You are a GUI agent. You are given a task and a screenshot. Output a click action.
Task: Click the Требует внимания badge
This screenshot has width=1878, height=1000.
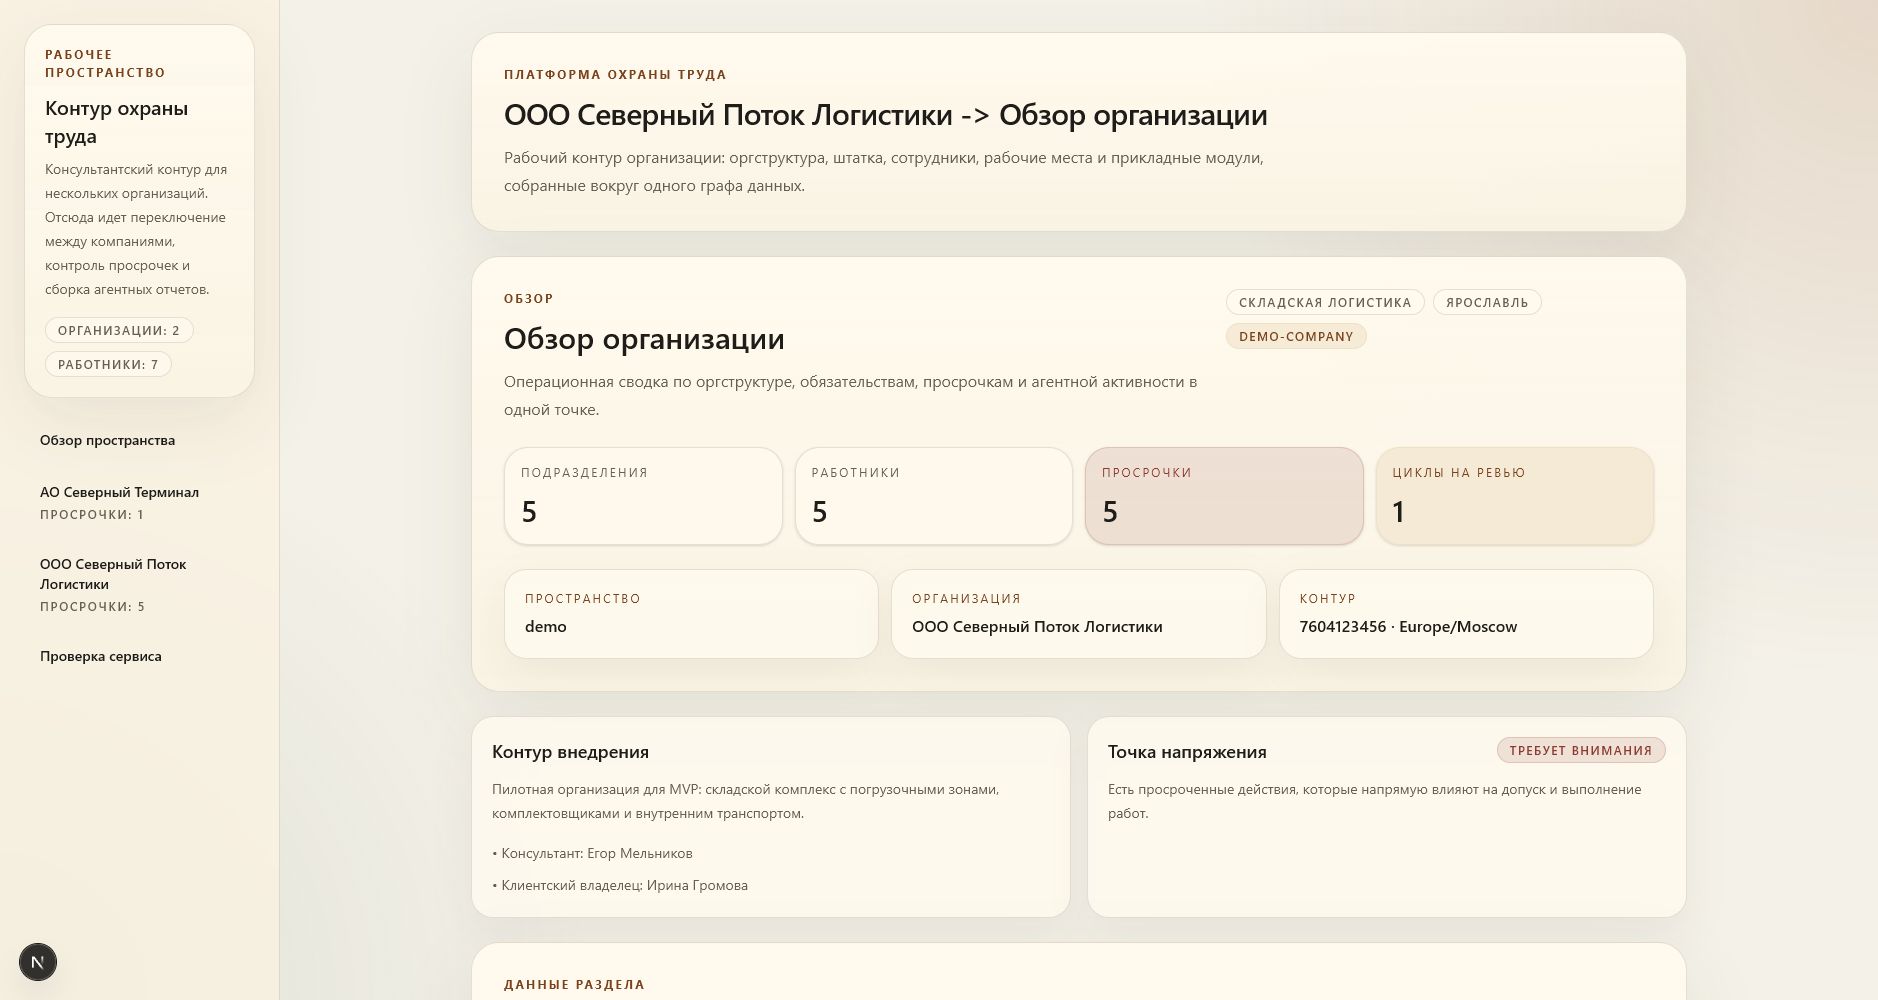(1581, 750)
